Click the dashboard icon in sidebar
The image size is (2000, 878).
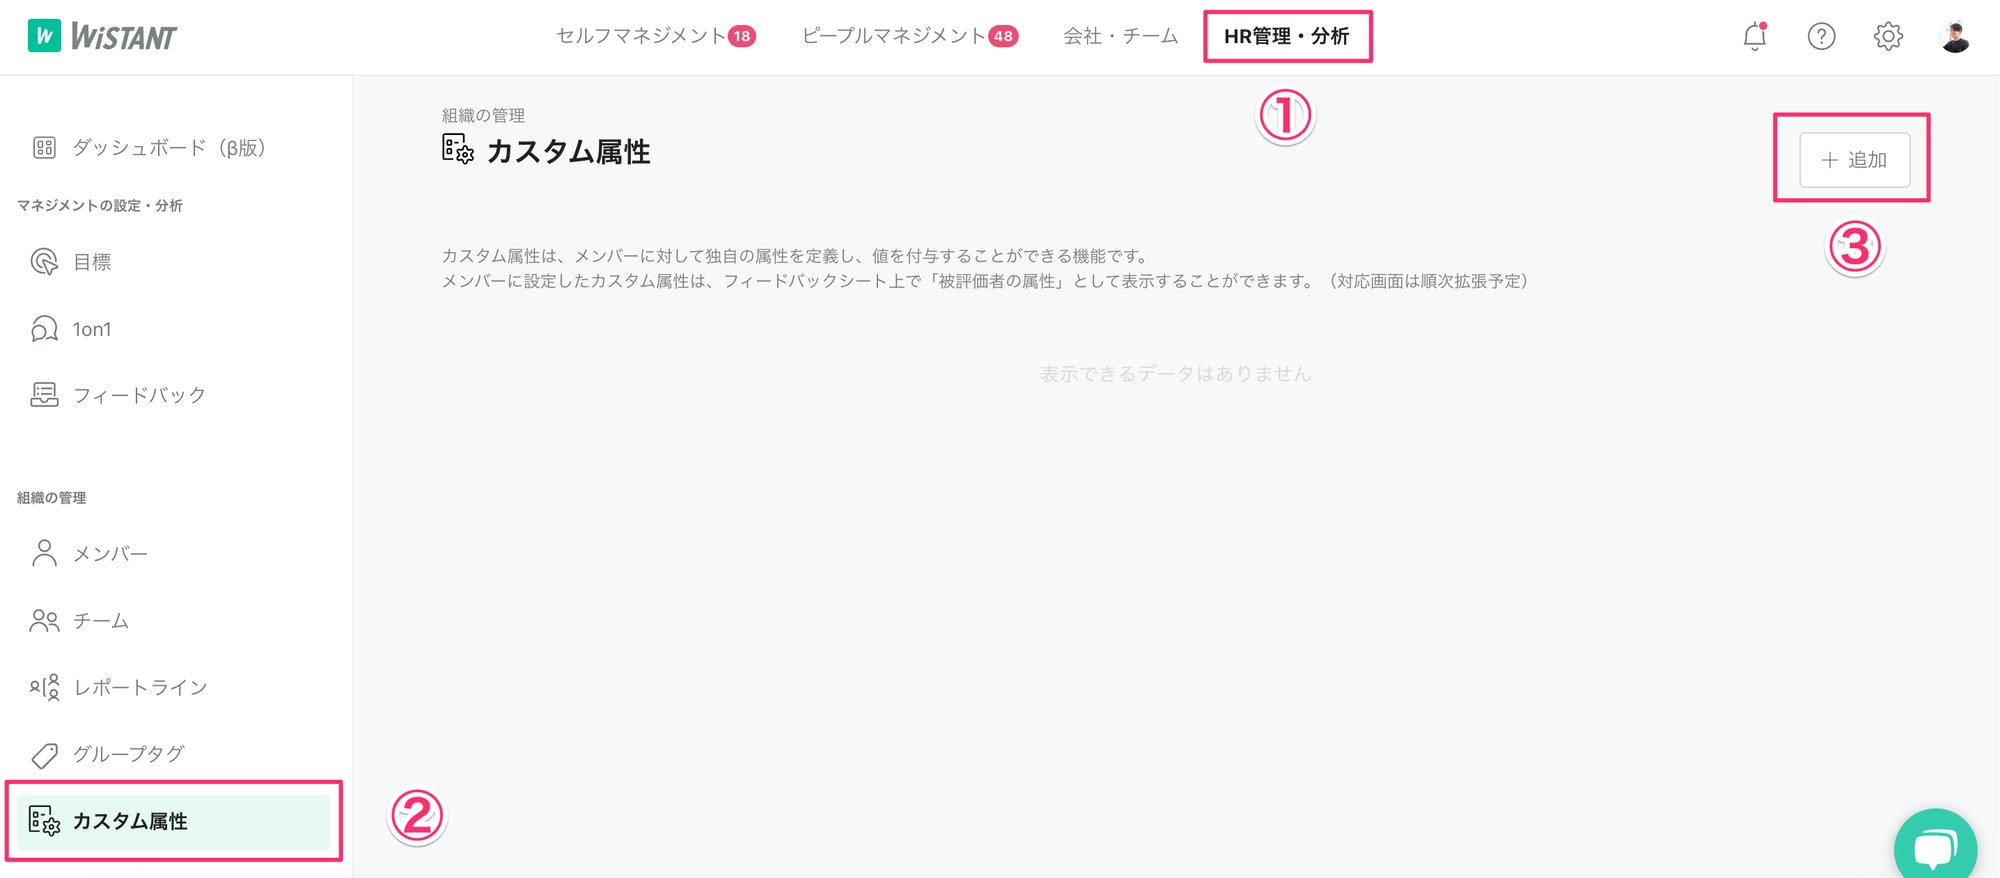[x=44, y=148]
